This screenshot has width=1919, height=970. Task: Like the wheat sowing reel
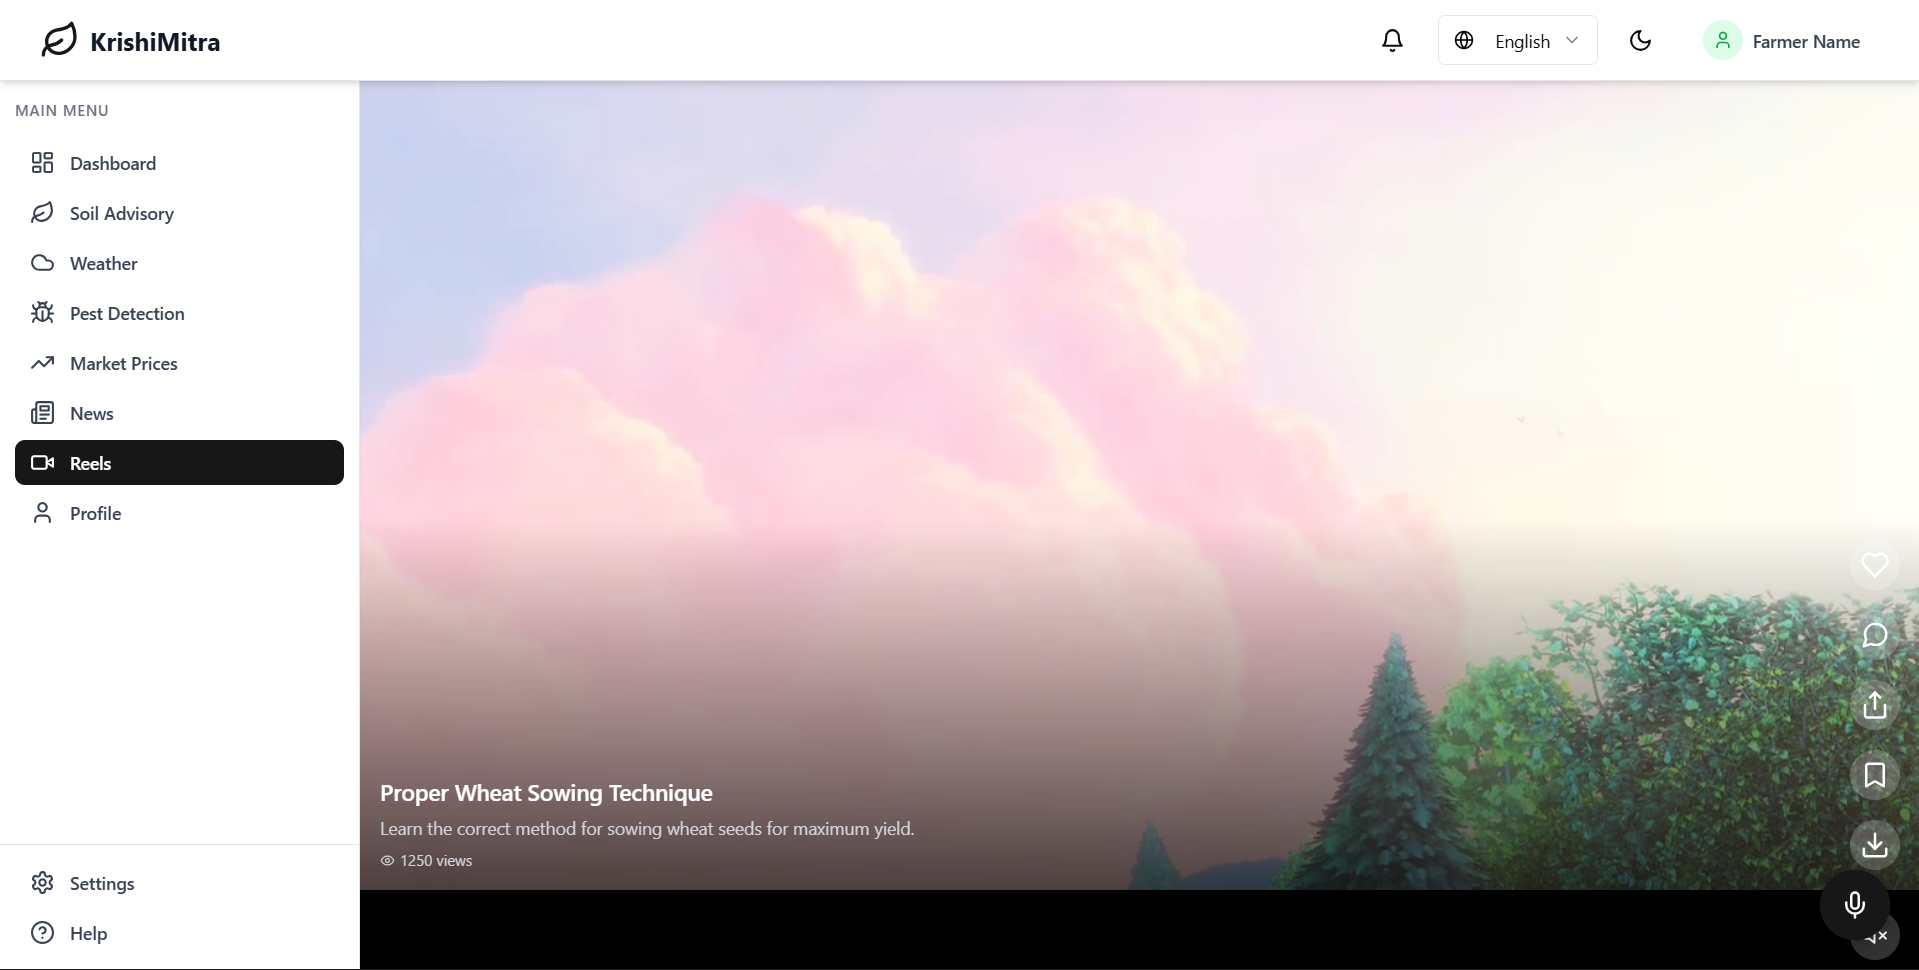tap(1874, 565)
